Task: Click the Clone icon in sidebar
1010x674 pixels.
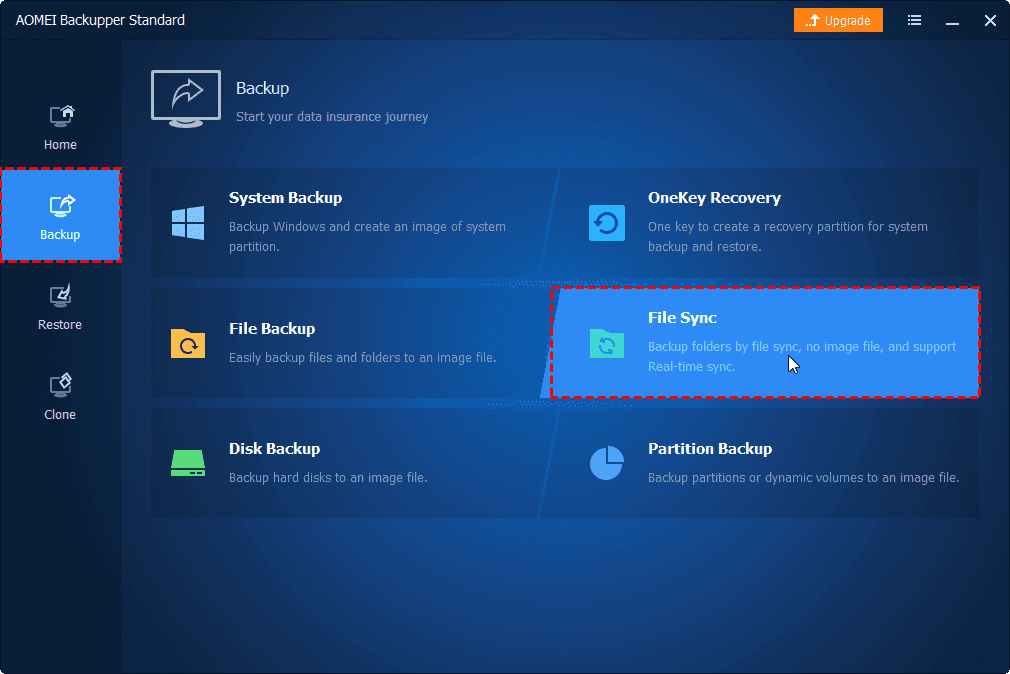Action: coord(61,385)
